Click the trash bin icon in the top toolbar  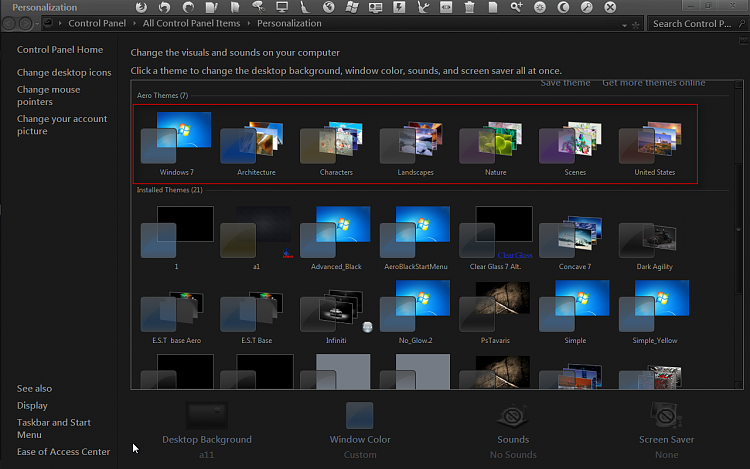(470, 7)
